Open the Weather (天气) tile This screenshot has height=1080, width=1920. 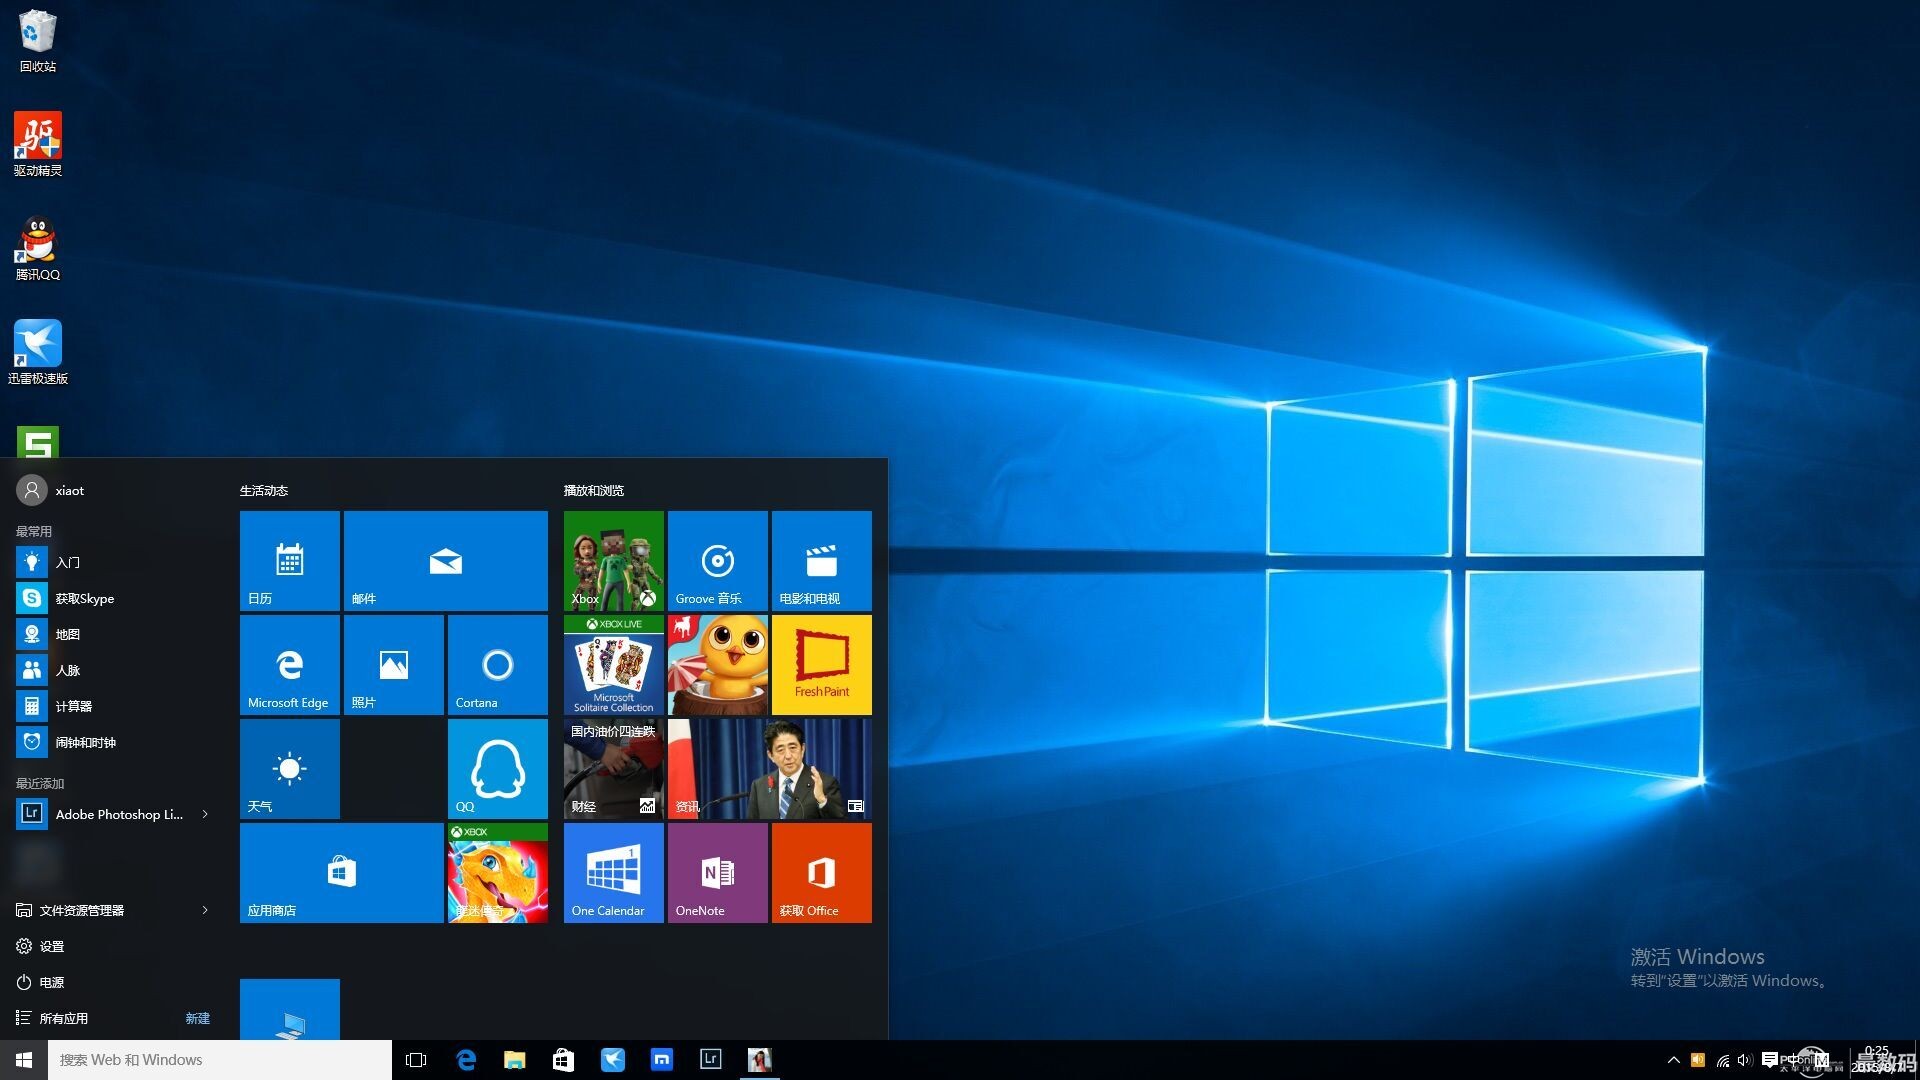[289, 769]
